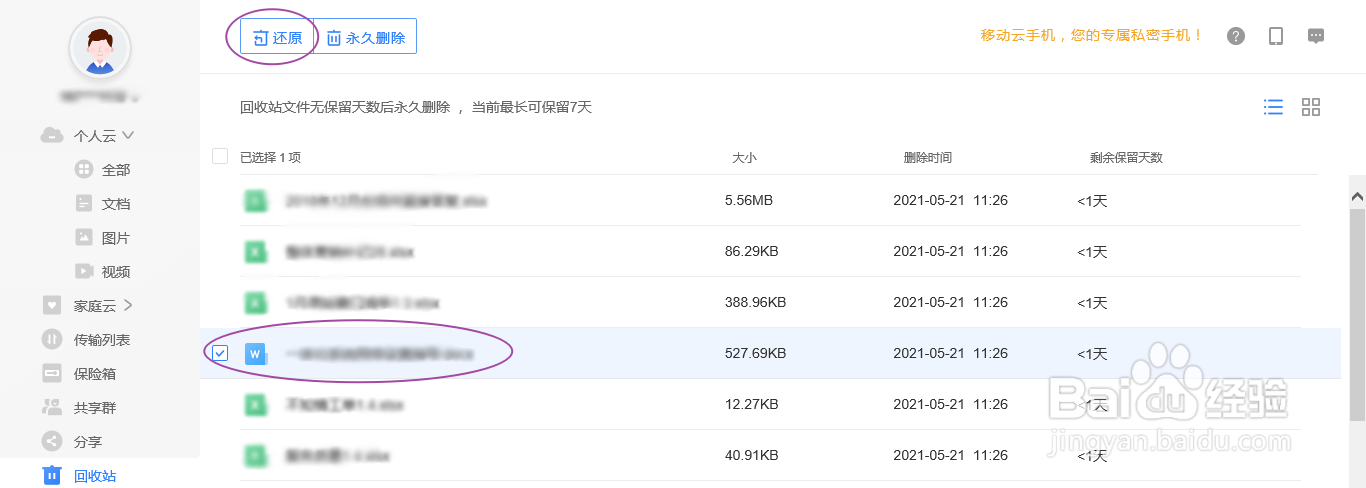This screenshot has width=1366, height=488.
Task: Switch to list view layout
Action: (x=1273, y=107)
